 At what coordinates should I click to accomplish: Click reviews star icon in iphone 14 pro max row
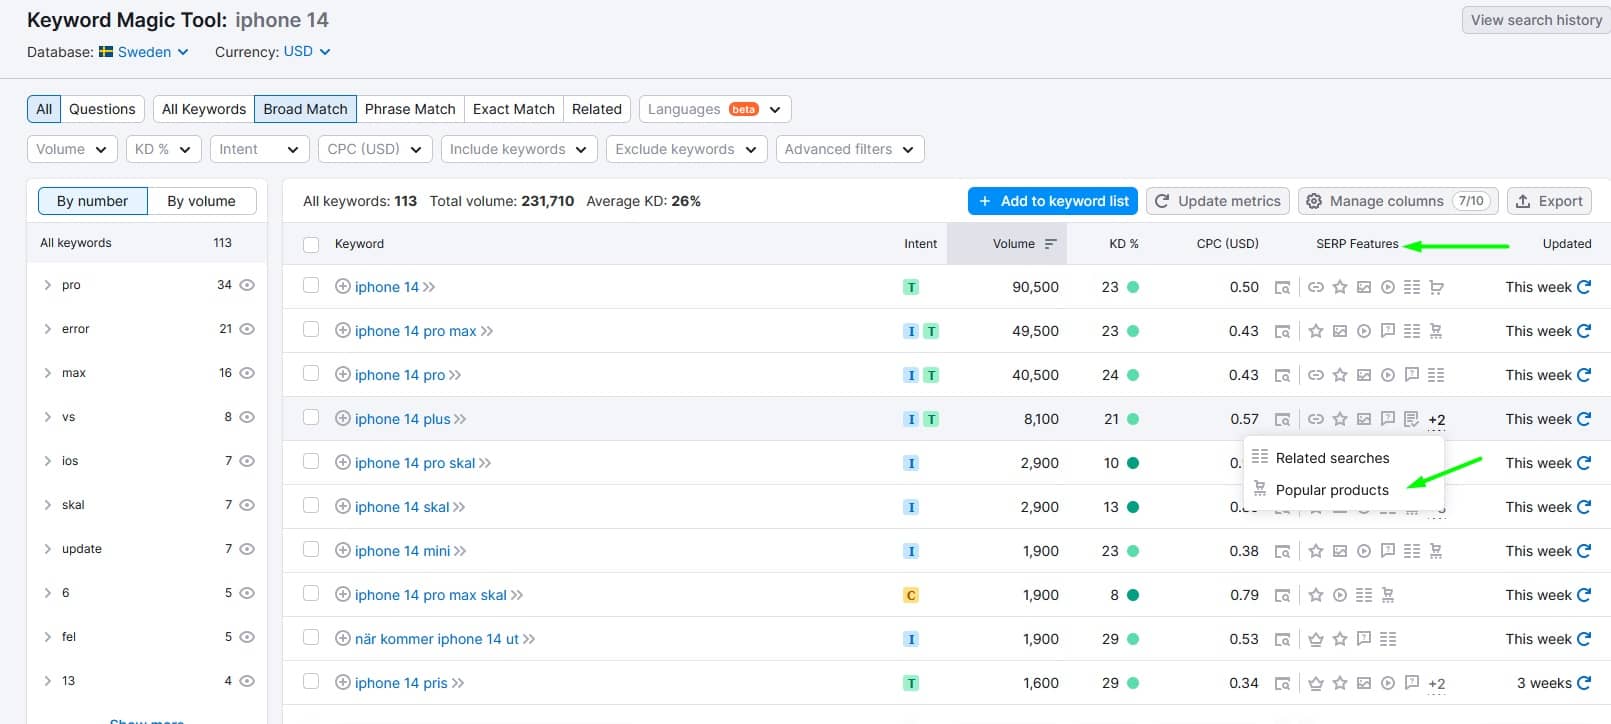click(x=1316, y=331)
